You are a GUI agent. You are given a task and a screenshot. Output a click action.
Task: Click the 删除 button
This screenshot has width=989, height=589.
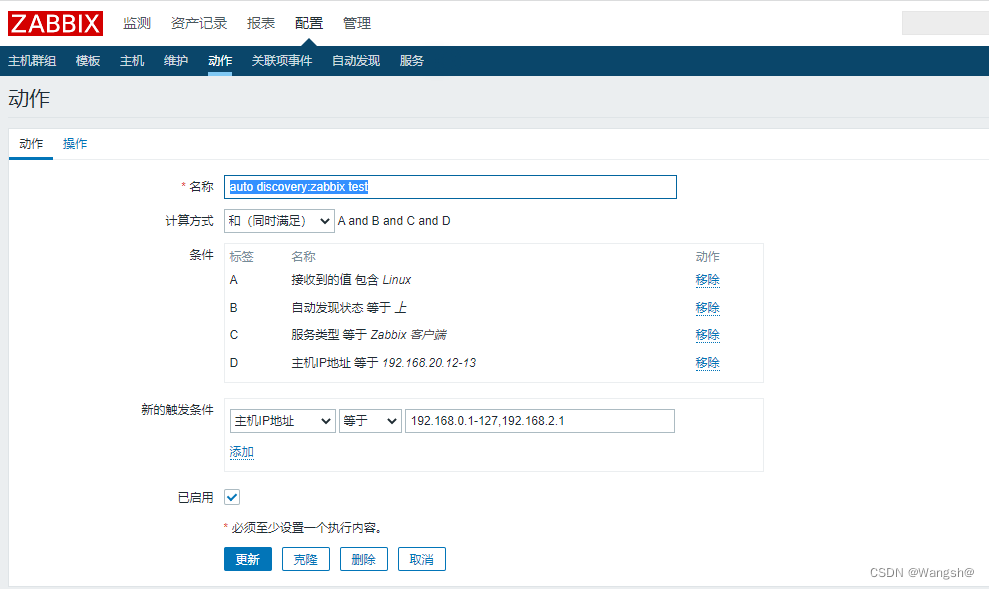point(364,559)
